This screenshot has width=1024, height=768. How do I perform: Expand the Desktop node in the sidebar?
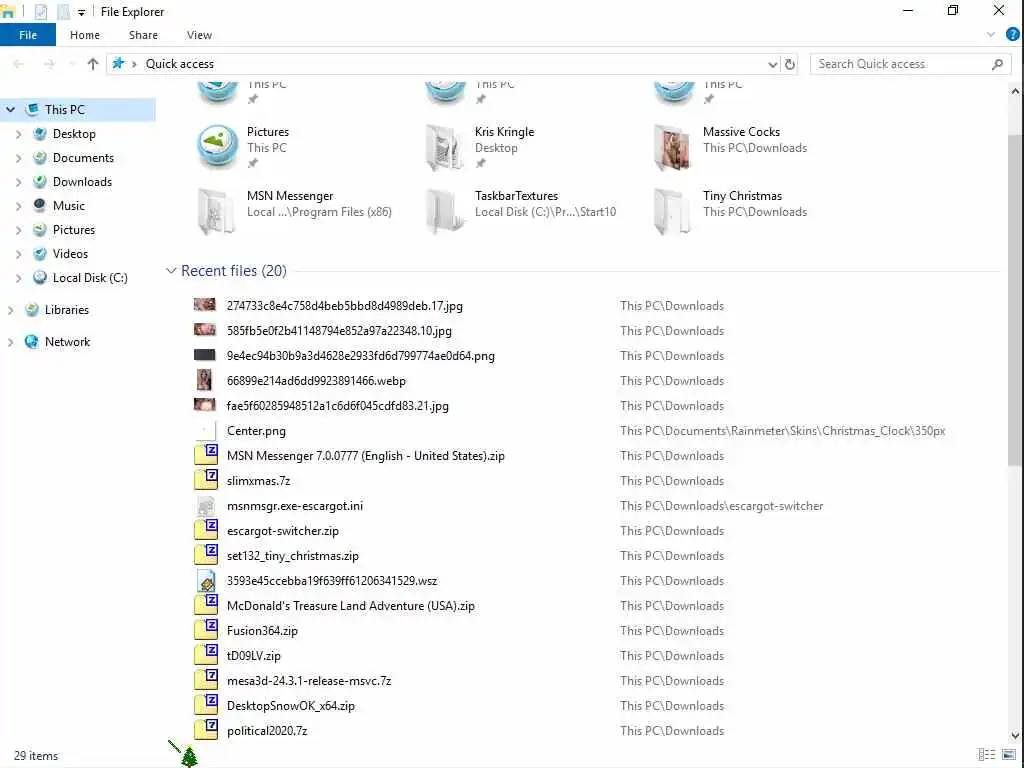point(18,134)
